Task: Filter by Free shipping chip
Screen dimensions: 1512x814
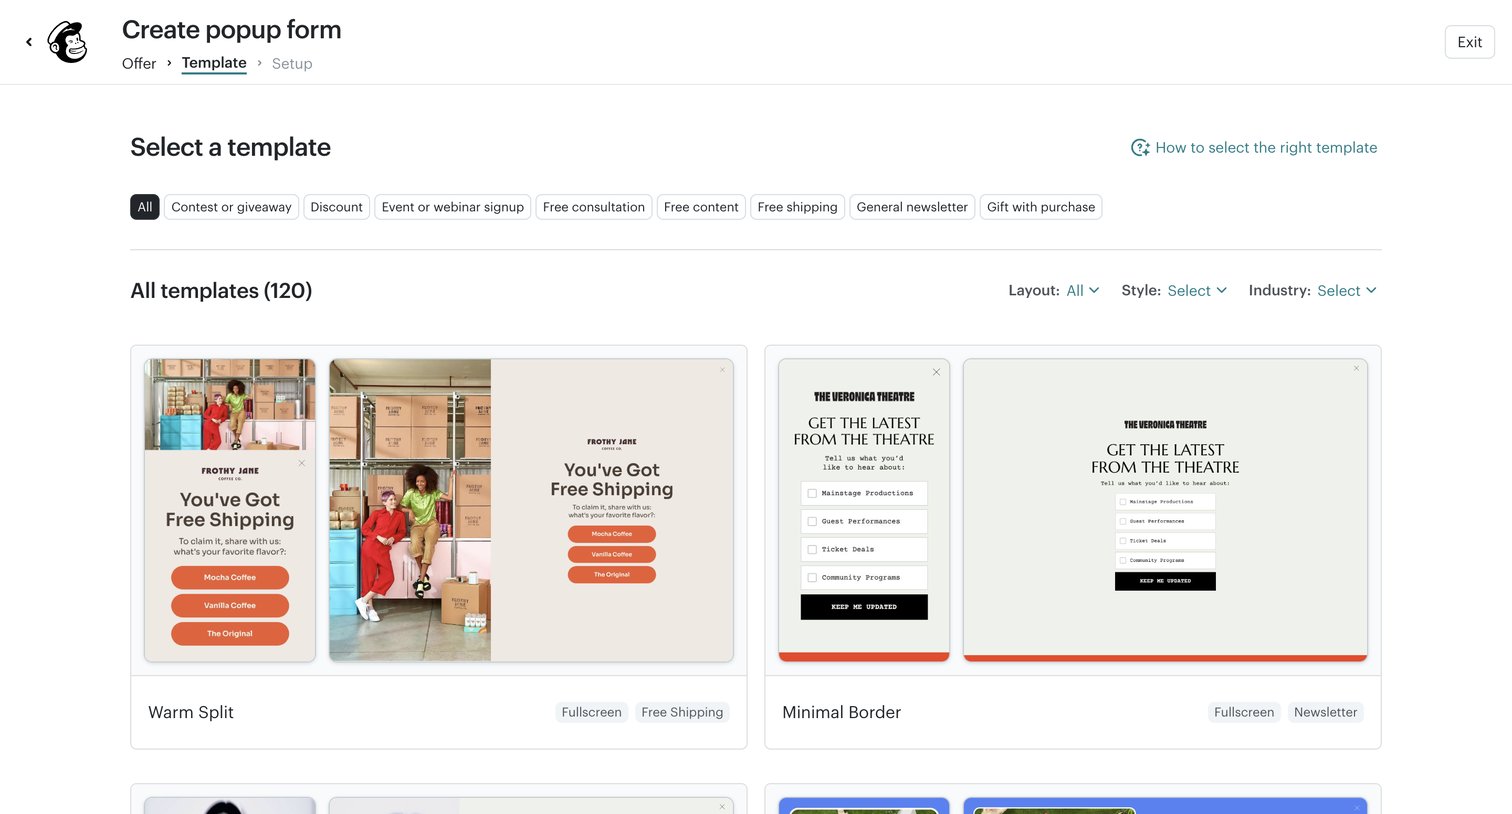Action: click(797, 207)
